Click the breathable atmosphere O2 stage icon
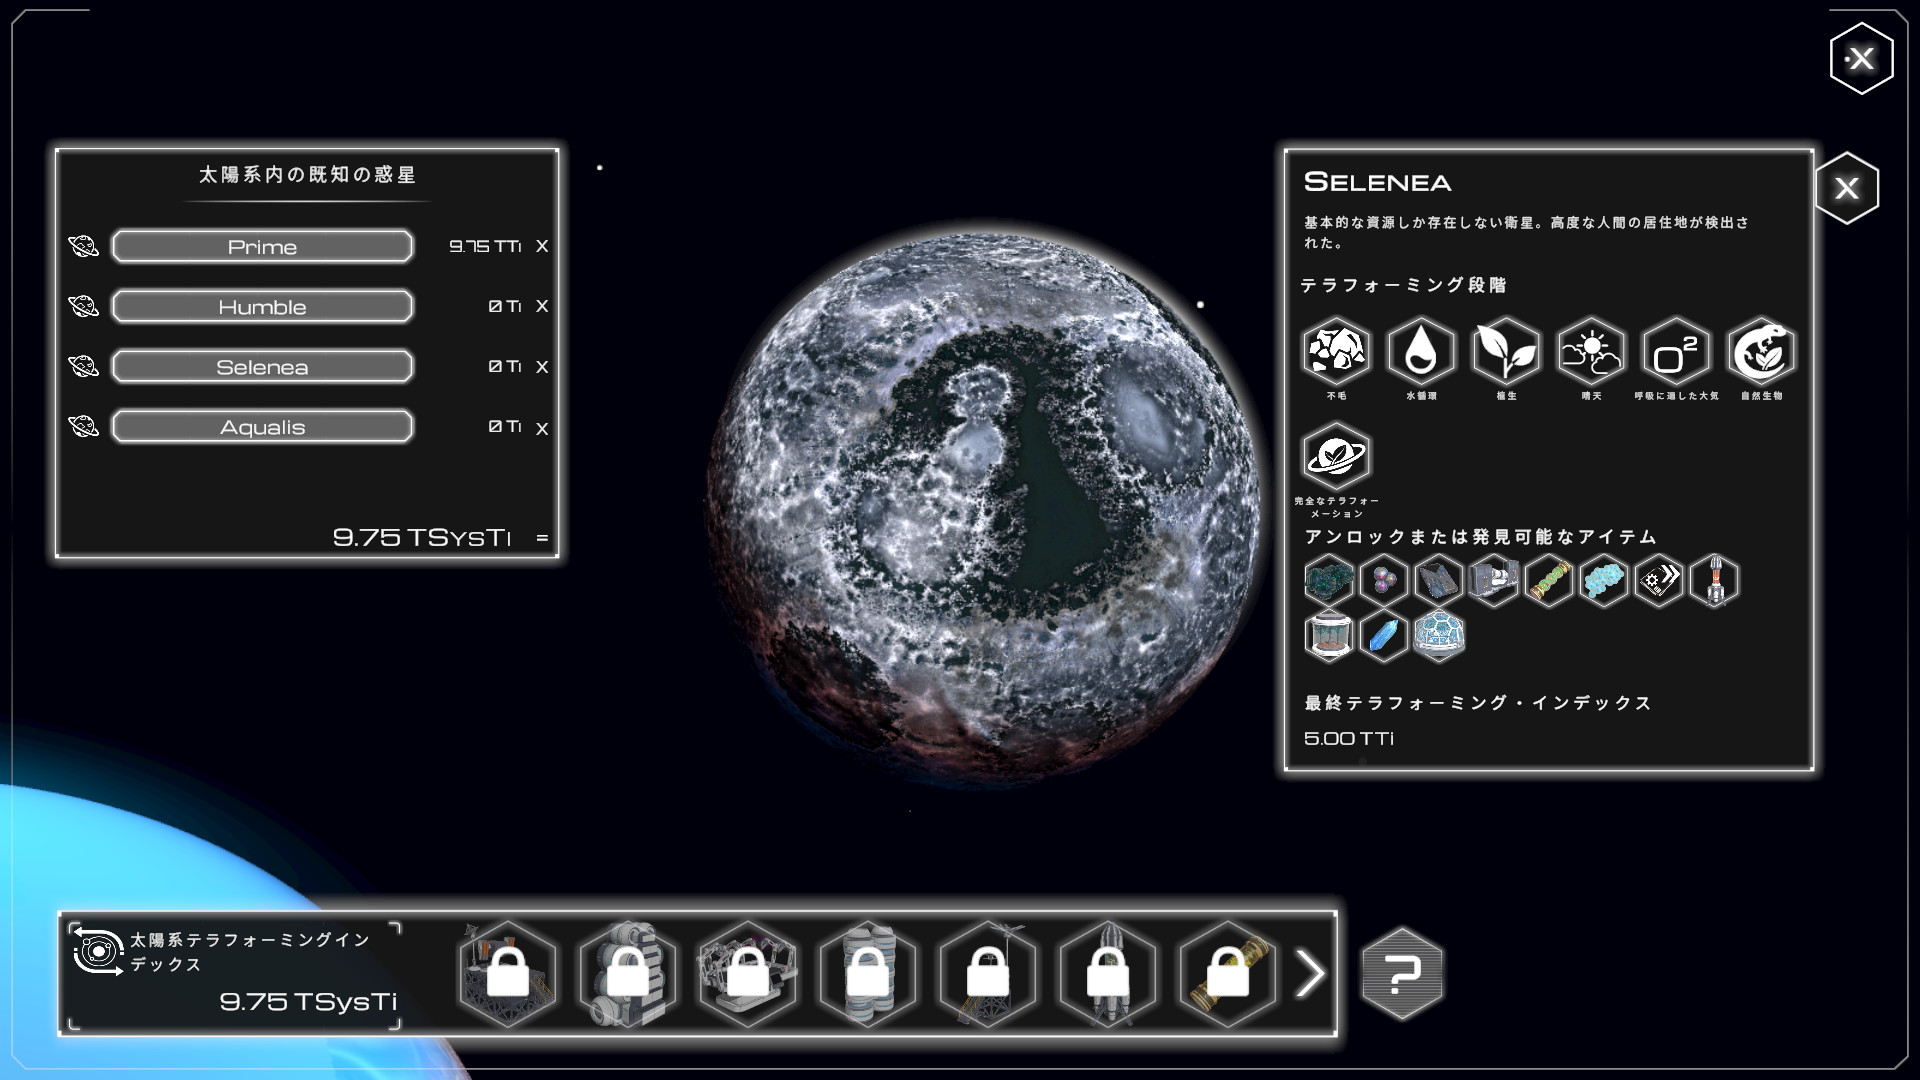The height and width of the screenshot is (1080, 1920). pyautogui.click(x=1676, y=352)
